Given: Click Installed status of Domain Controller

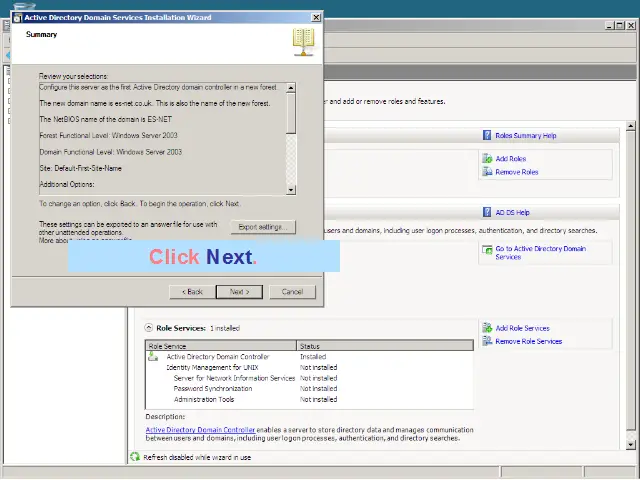Looking at the screenshot, I should coord(313,357).
